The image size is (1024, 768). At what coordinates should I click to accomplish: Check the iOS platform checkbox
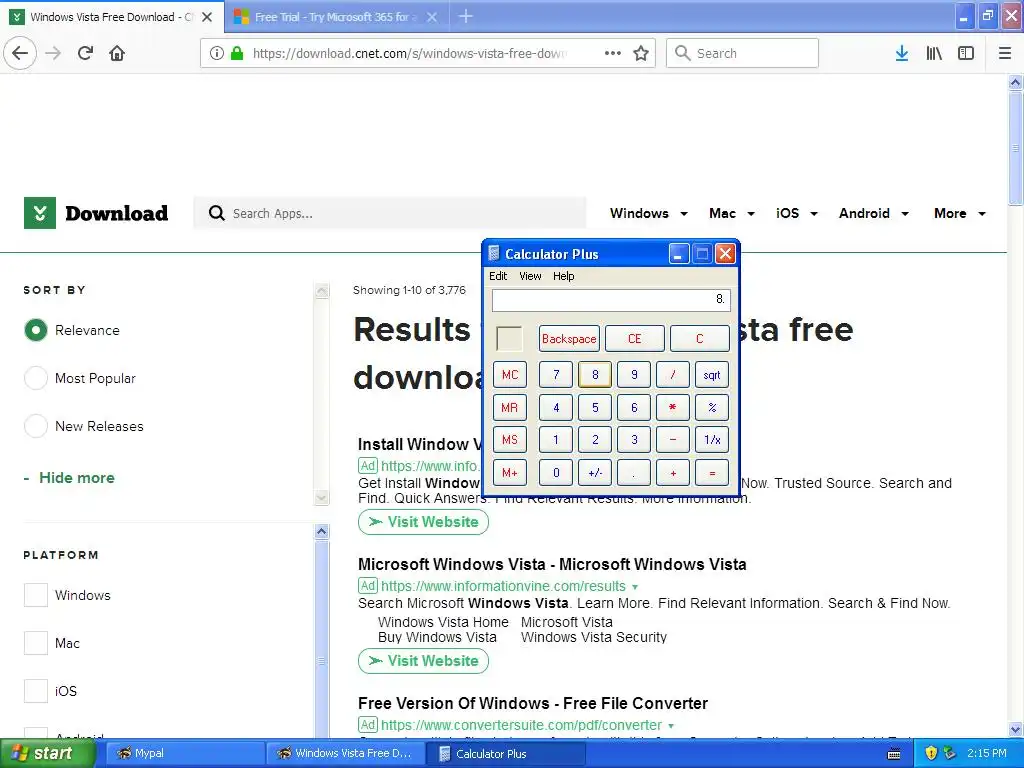click(x=36, y=690)
